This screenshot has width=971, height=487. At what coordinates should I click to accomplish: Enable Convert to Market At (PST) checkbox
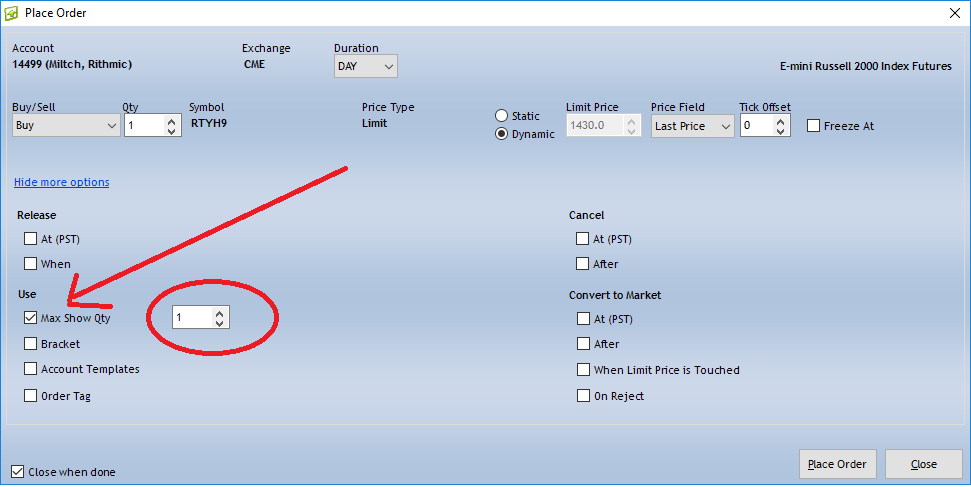(x=583, y=319)
